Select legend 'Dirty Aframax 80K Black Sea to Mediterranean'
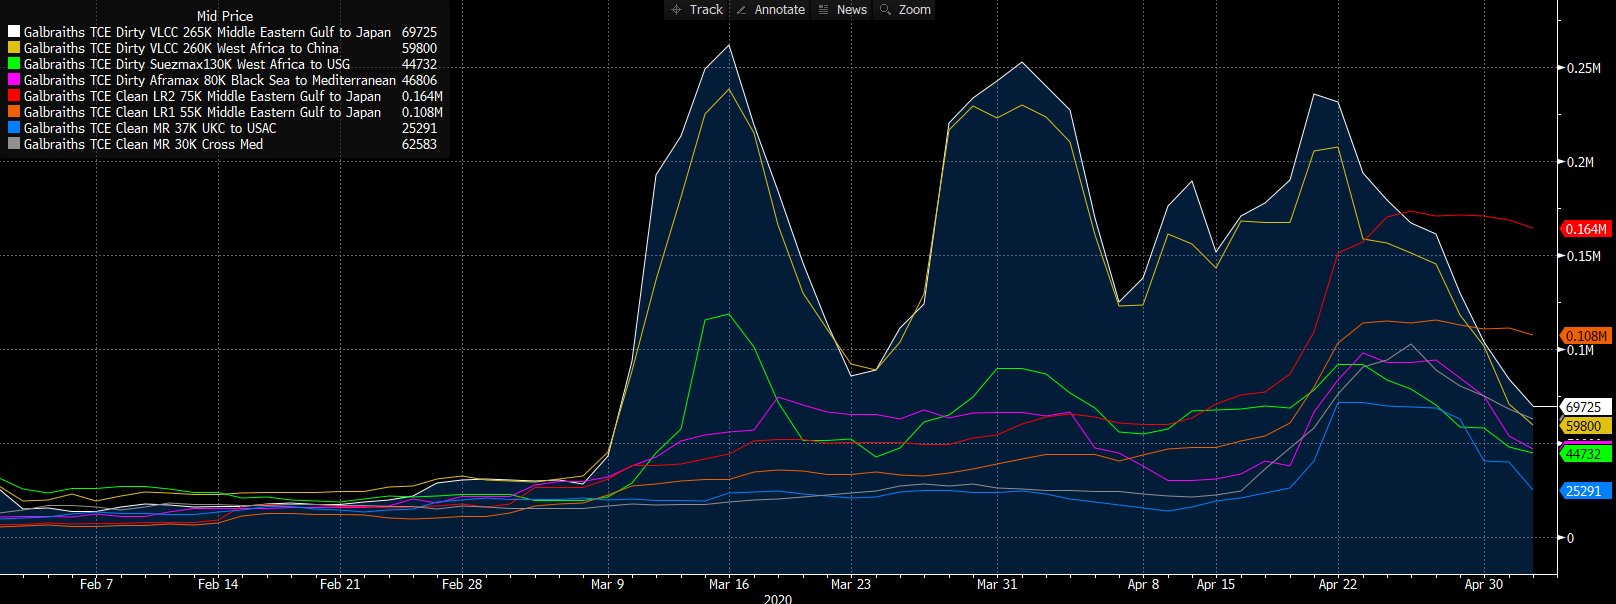The image size is (1616, 604). coord(210,80)
